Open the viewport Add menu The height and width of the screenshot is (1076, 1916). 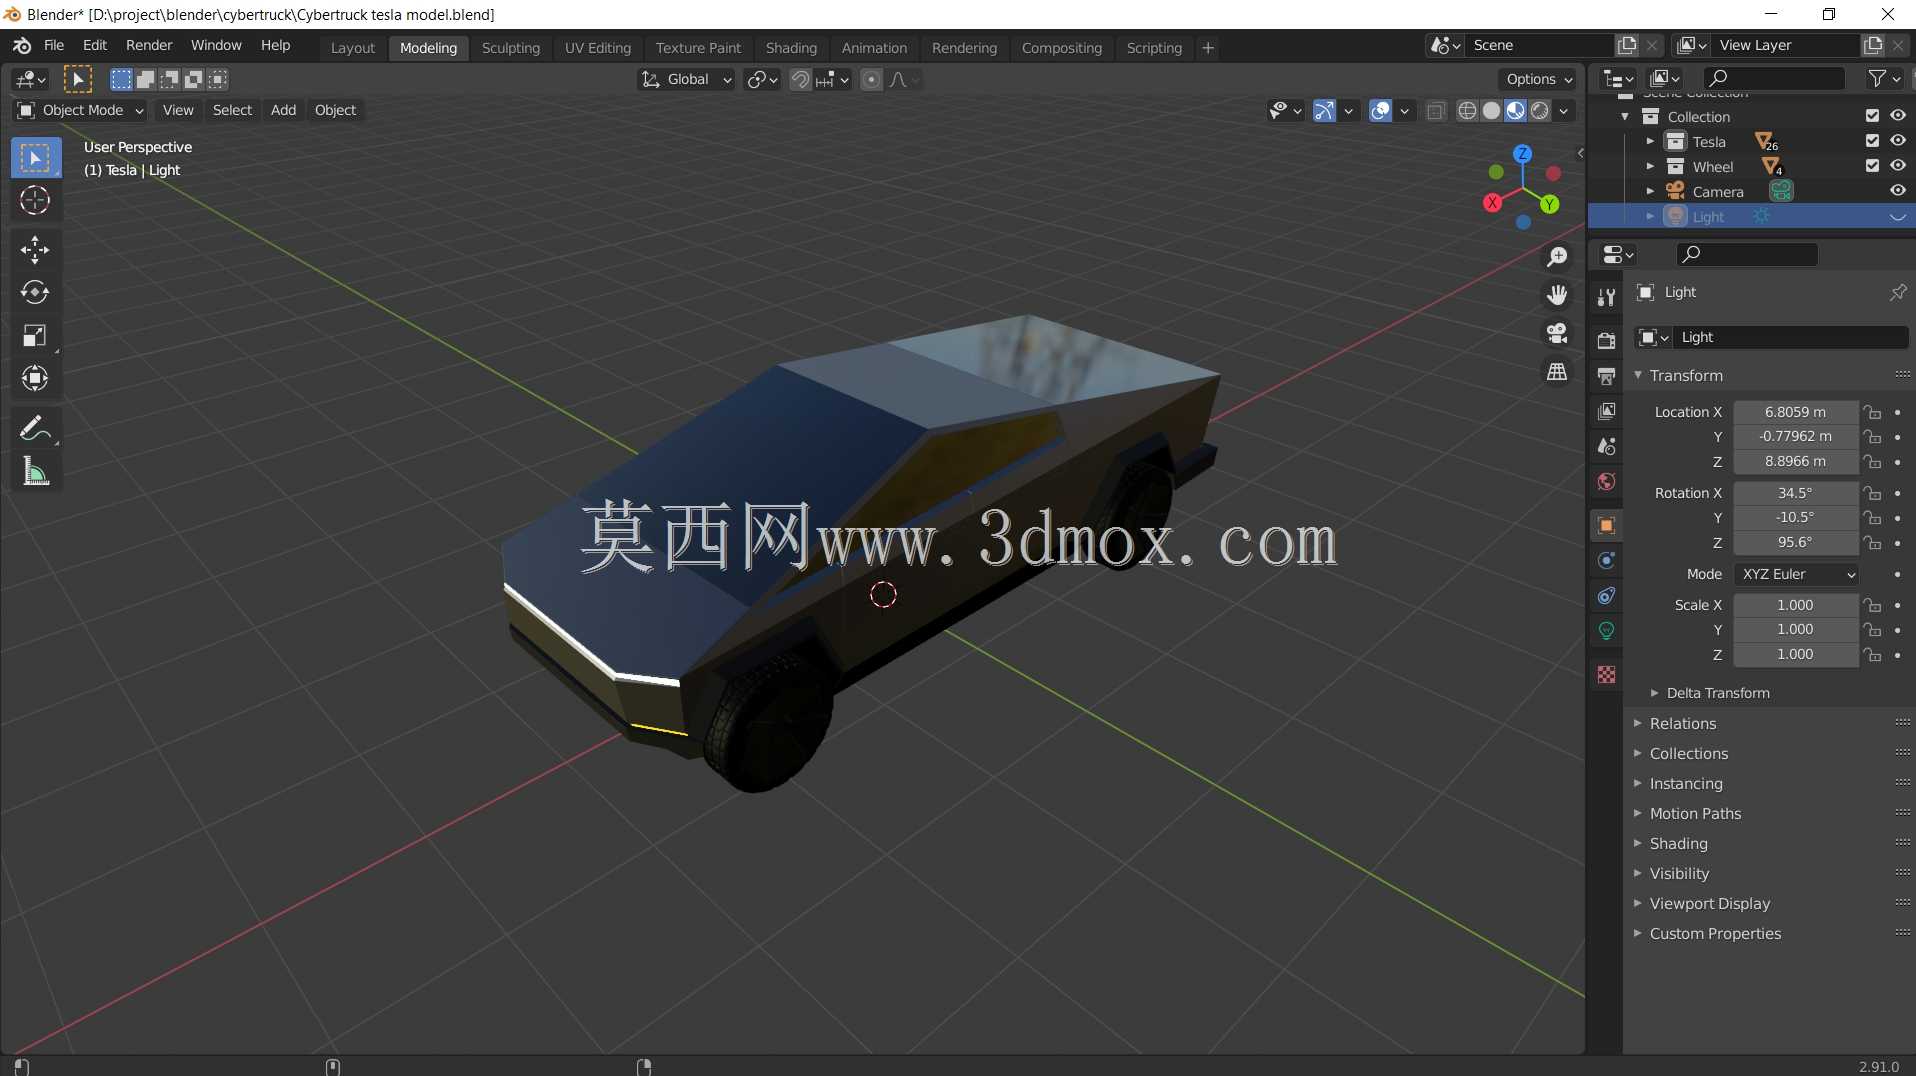(283, 110)
